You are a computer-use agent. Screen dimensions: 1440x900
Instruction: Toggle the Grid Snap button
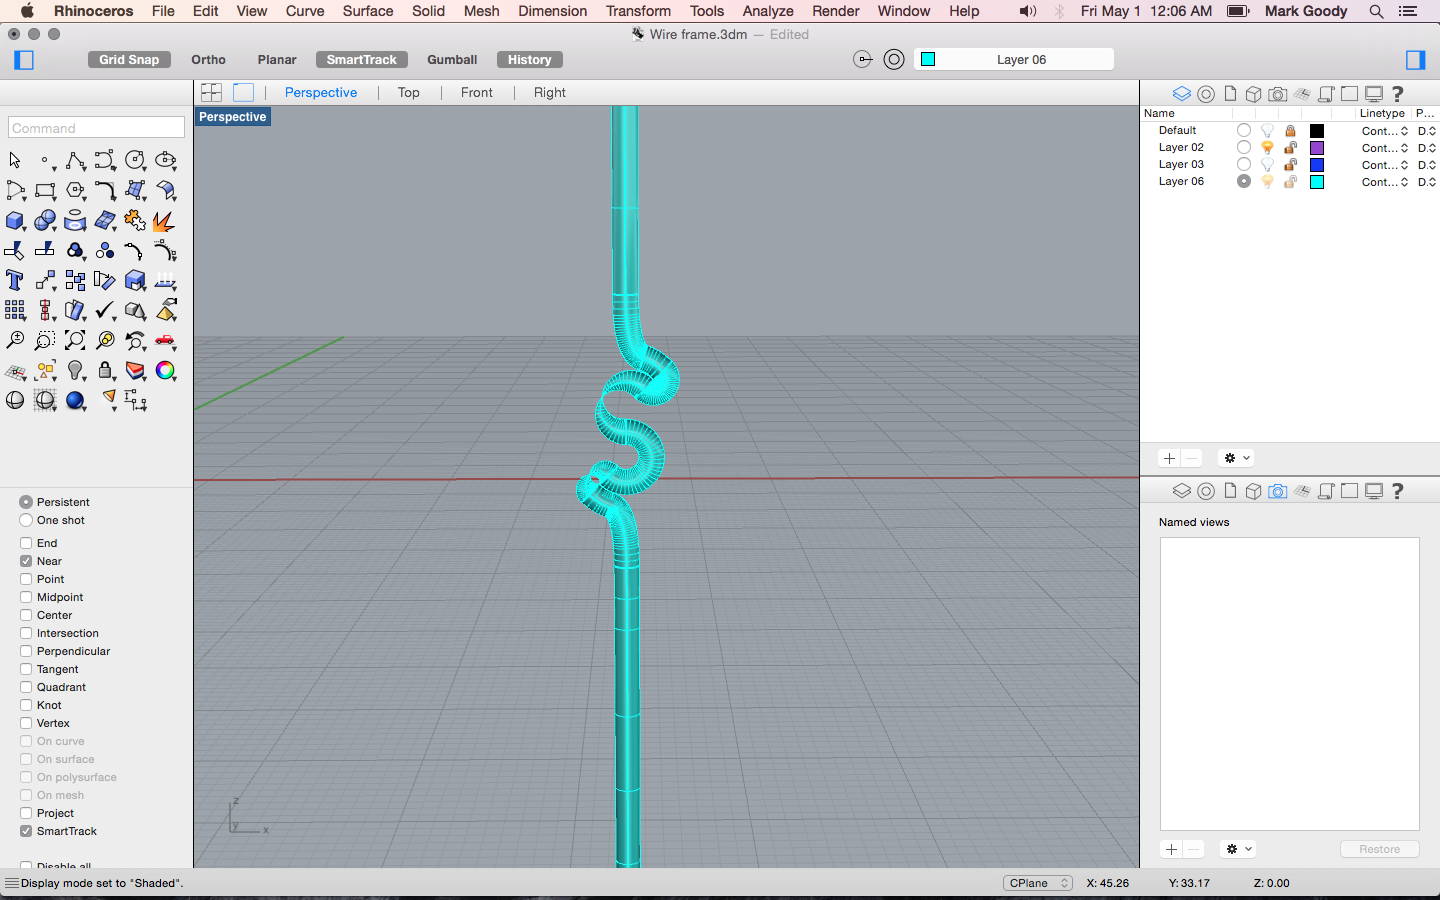pyautogui.click(x=129, y=60)
